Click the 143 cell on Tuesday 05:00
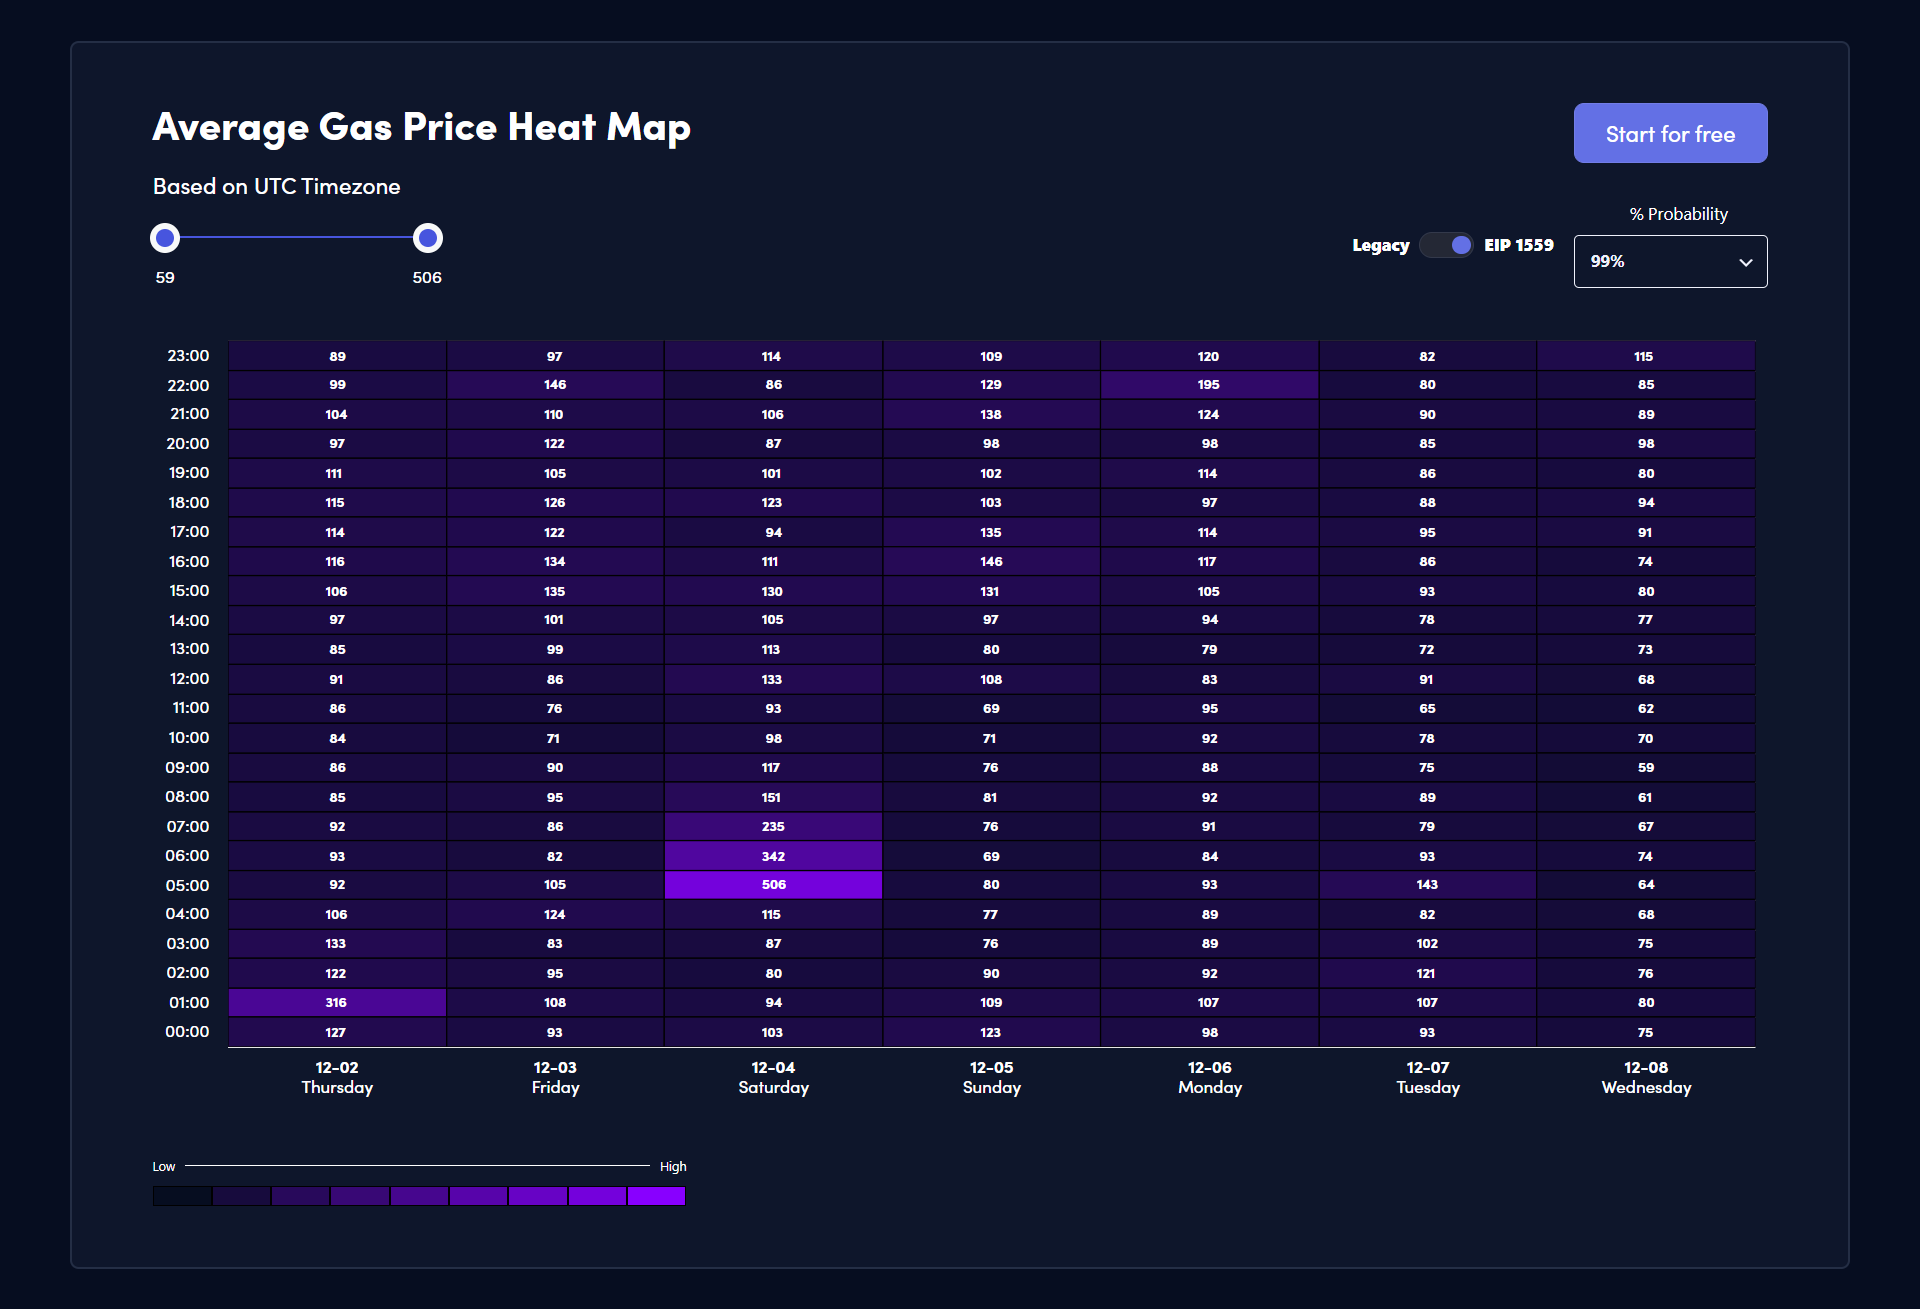Image resolution: width=1920 pixels, height=1309 pixels. click(x=1427, y=885)
